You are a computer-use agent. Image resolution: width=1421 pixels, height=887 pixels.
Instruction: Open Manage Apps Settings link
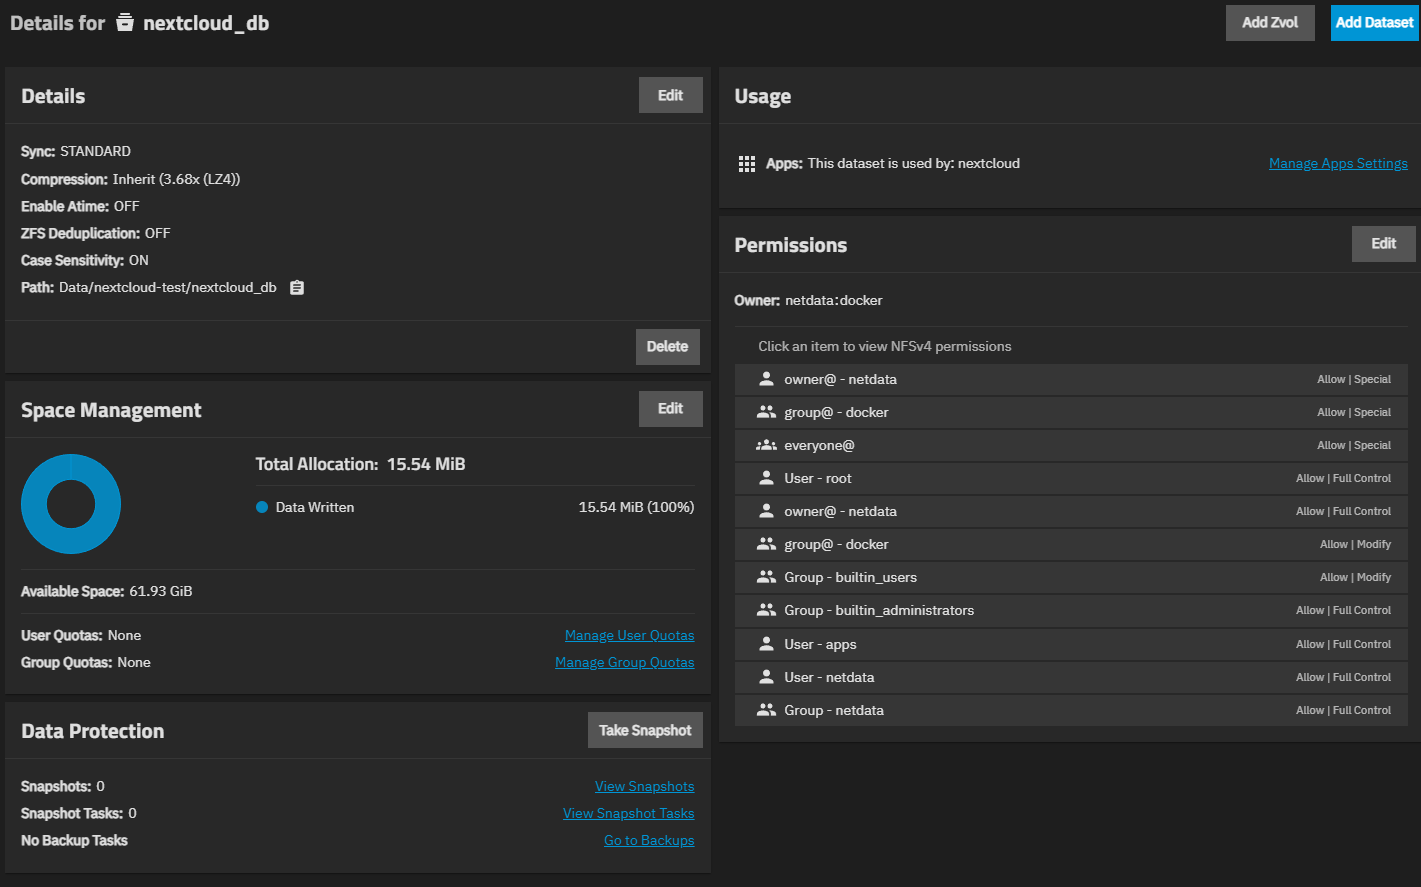1338,164
